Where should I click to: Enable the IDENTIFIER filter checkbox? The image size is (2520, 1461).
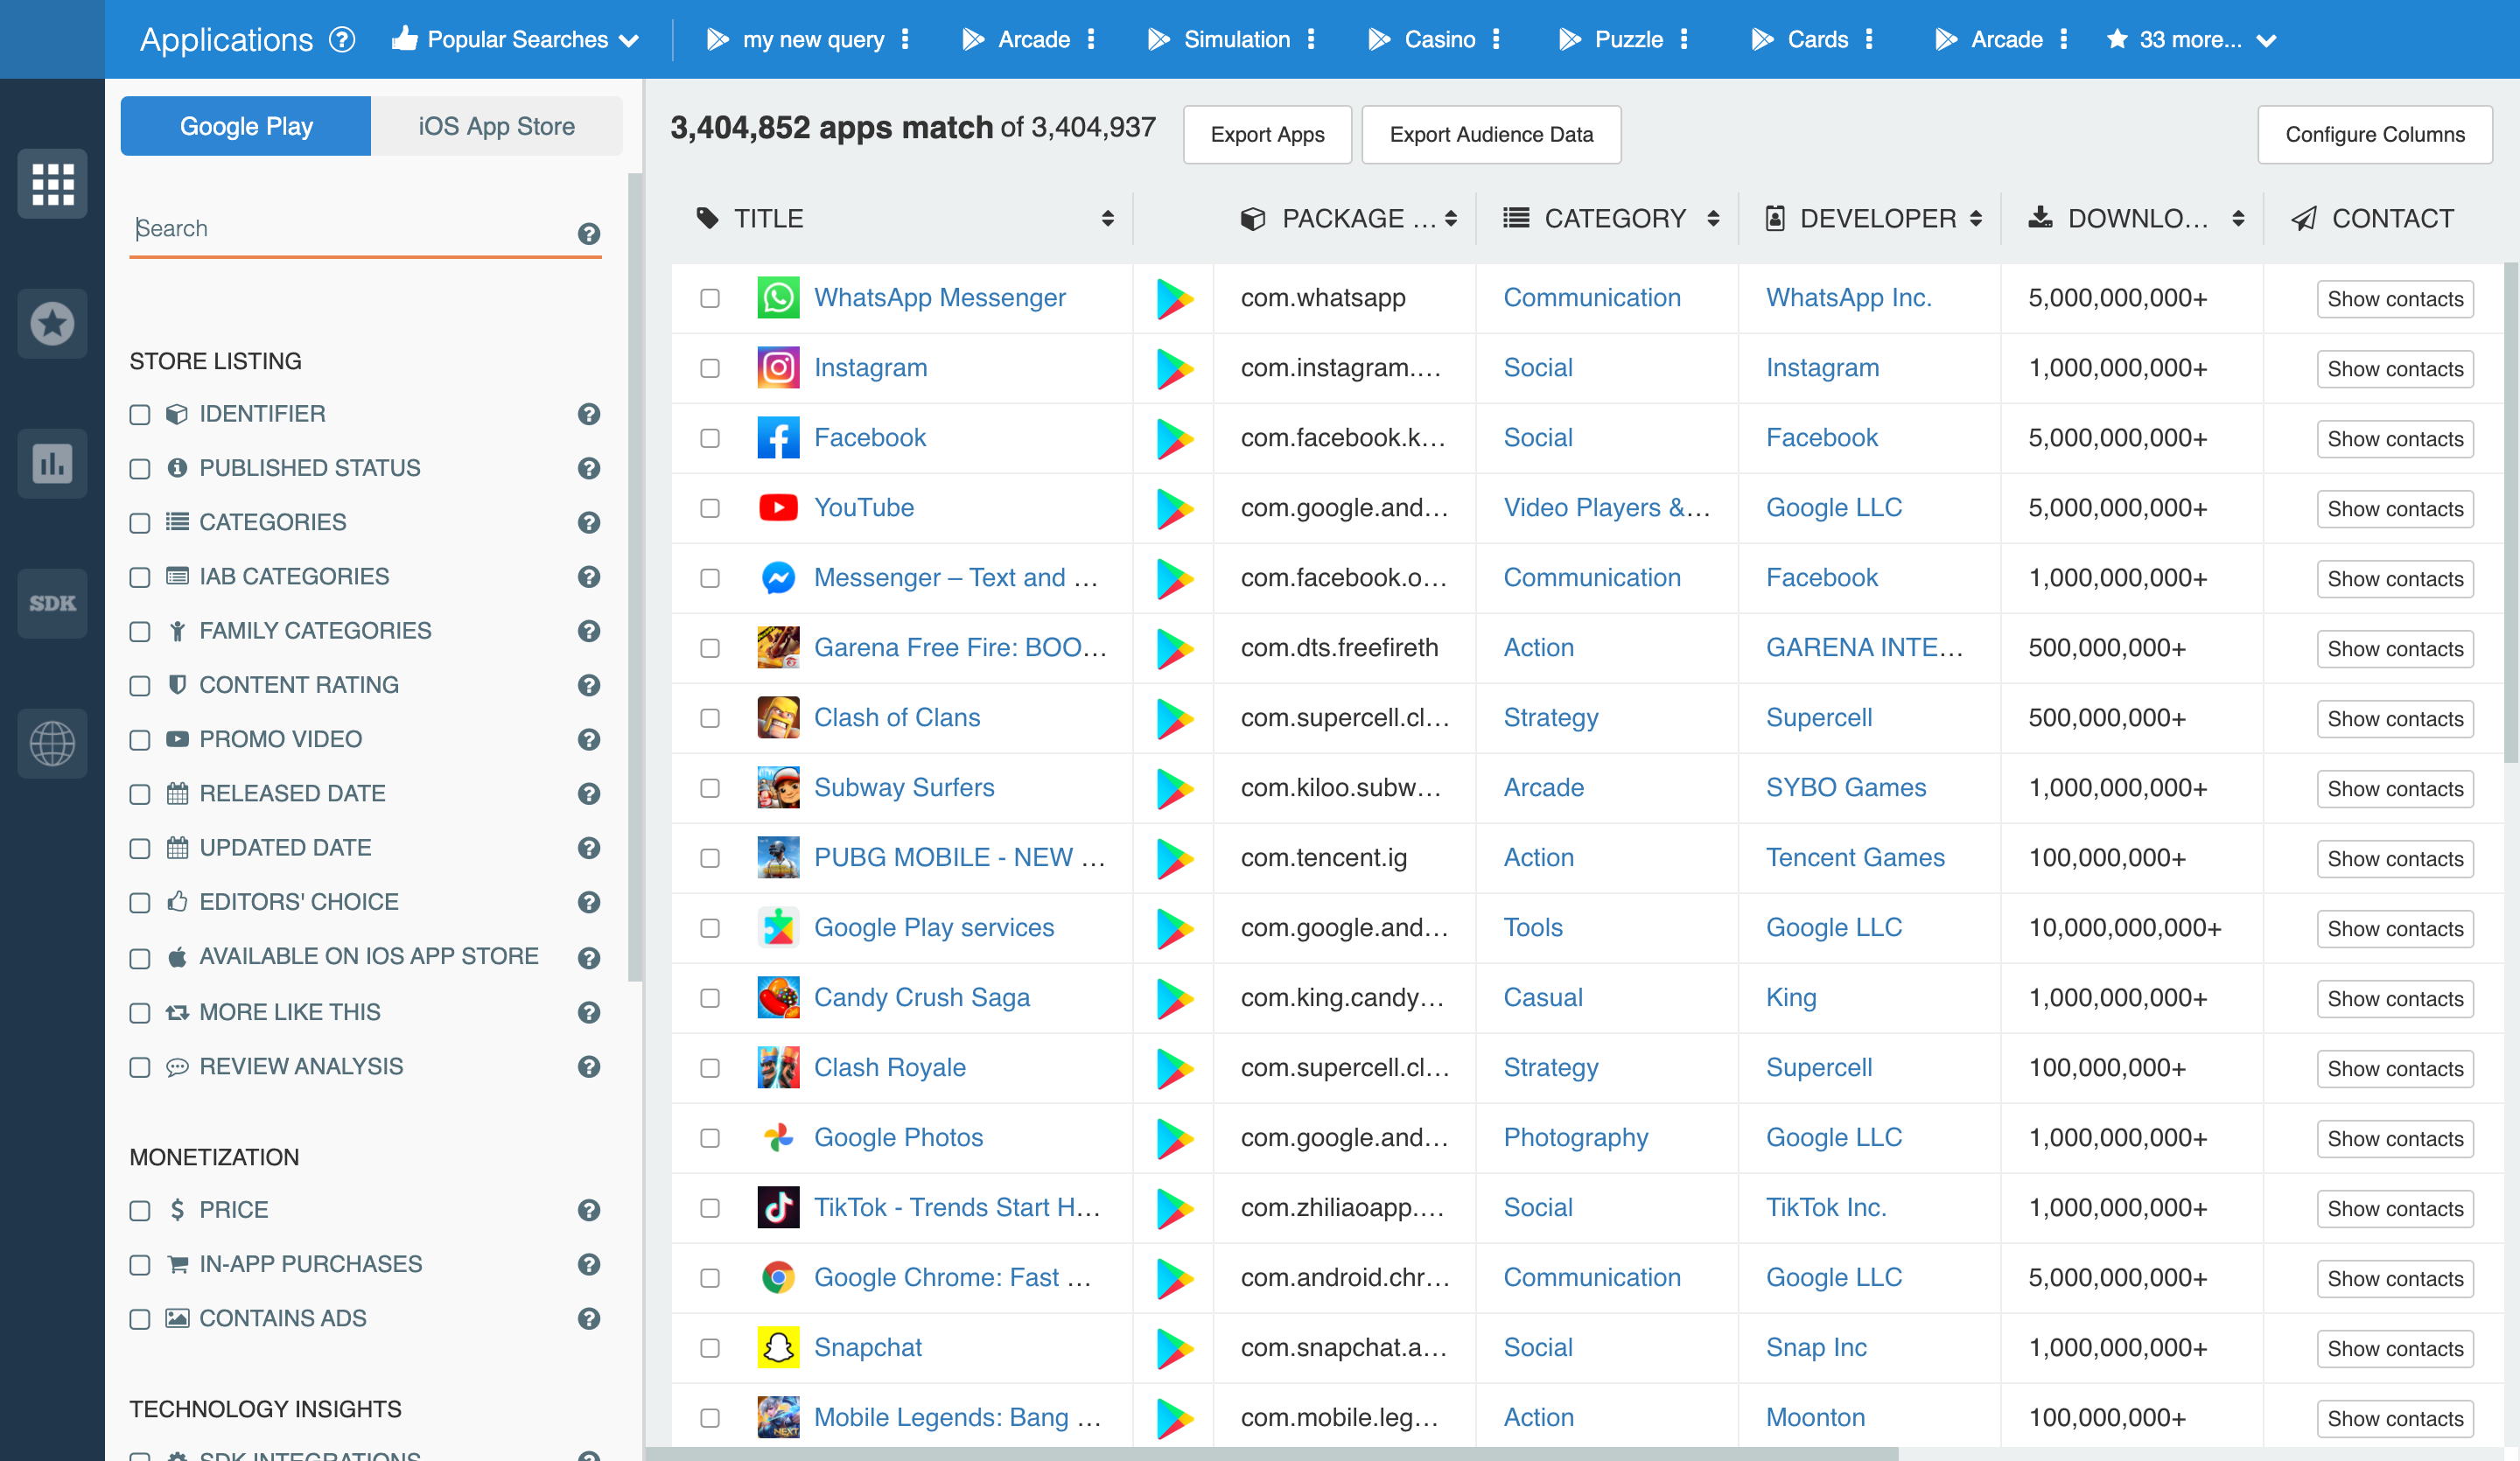click(140, 415)
